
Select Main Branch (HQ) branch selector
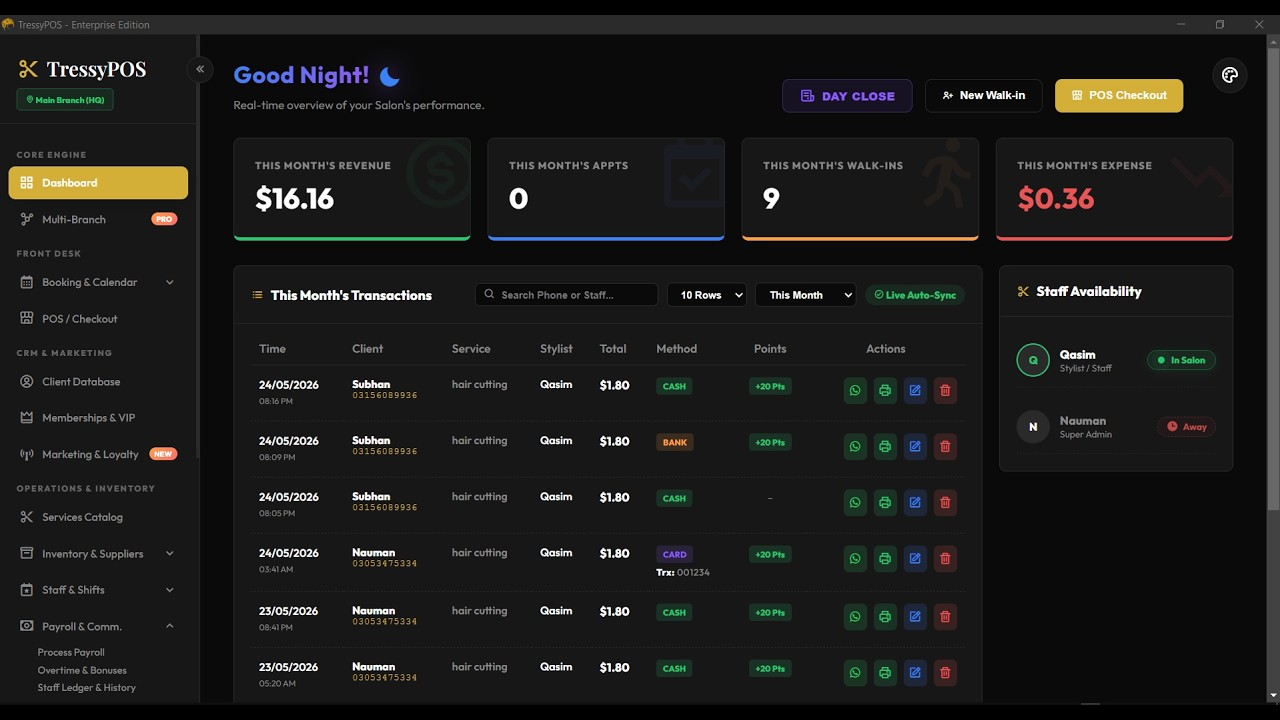tap(65, 100)
